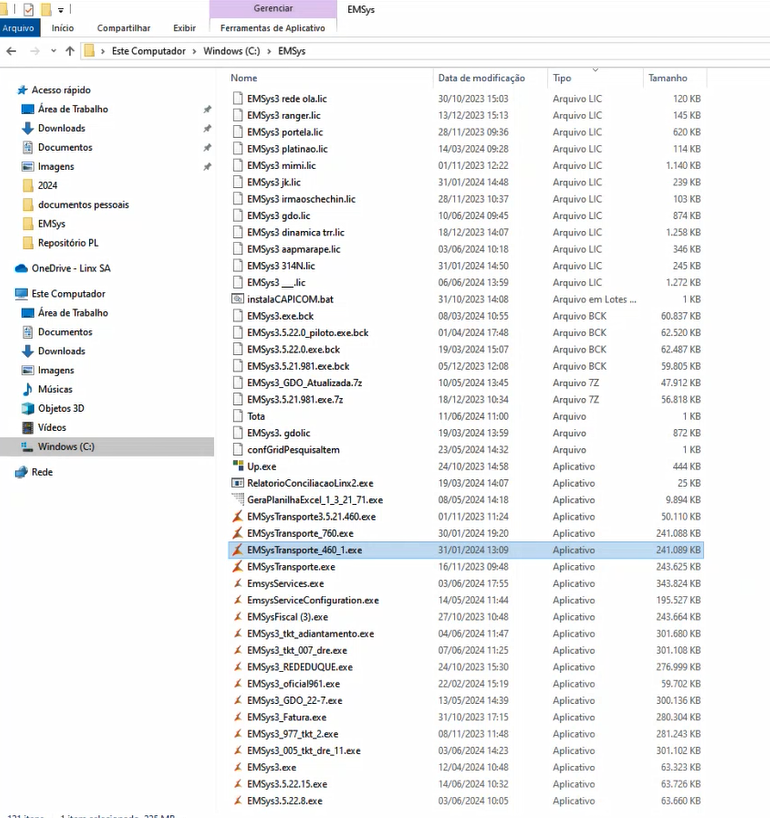This screenshot has width=770, height=818.
Task: Select GeraPlanilhaExcel_1_3_21_71.exe icon
Action: (x=238, y=499)
